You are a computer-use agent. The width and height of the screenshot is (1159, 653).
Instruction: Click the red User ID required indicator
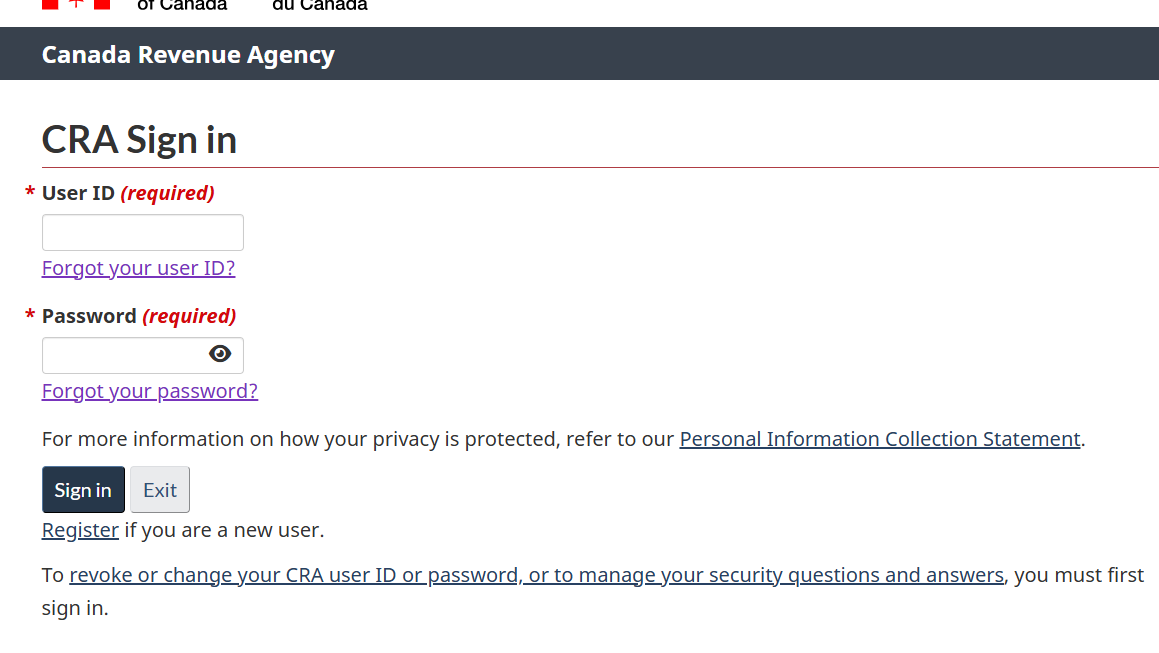pyautogui.click(x=167, y=192)
